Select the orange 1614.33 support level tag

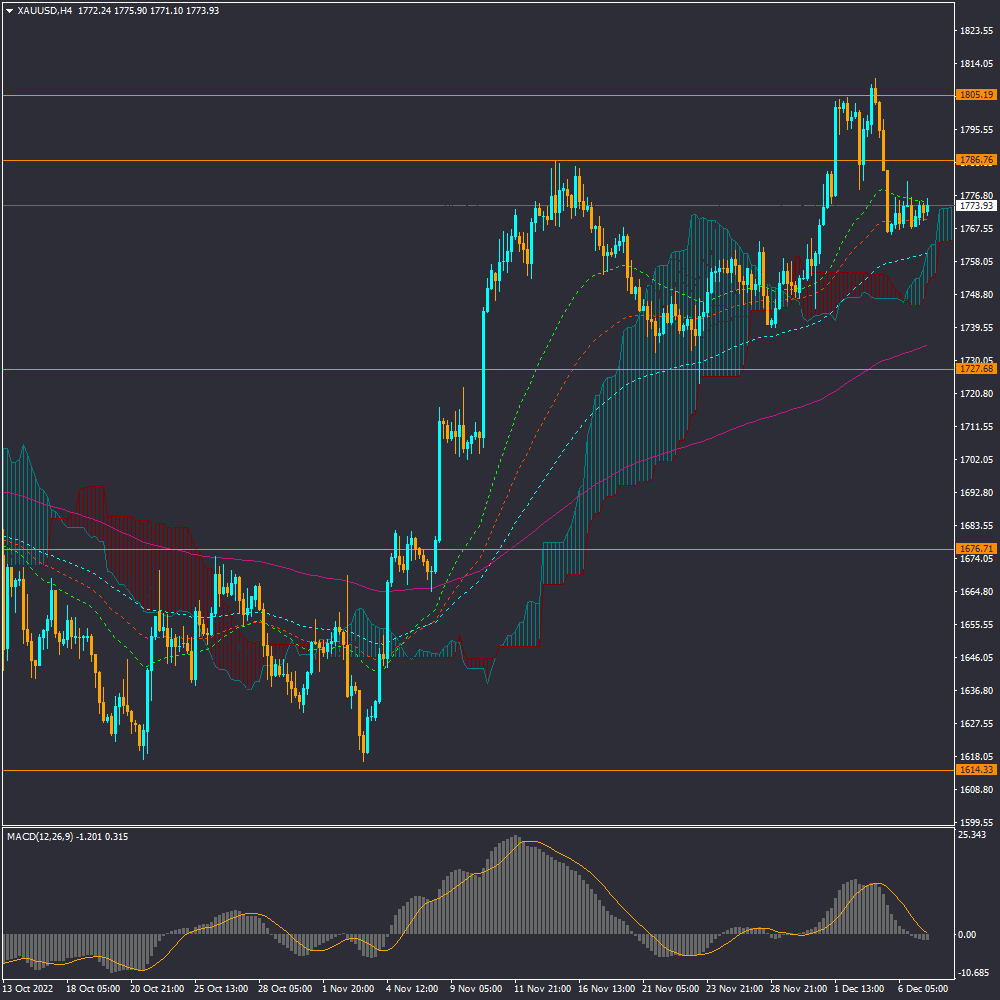pyautogui.click(x=975, y=770)
